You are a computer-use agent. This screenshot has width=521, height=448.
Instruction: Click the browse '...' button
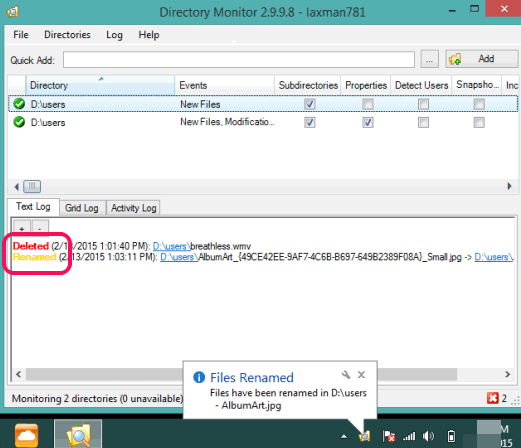click(x=429, y=59)
